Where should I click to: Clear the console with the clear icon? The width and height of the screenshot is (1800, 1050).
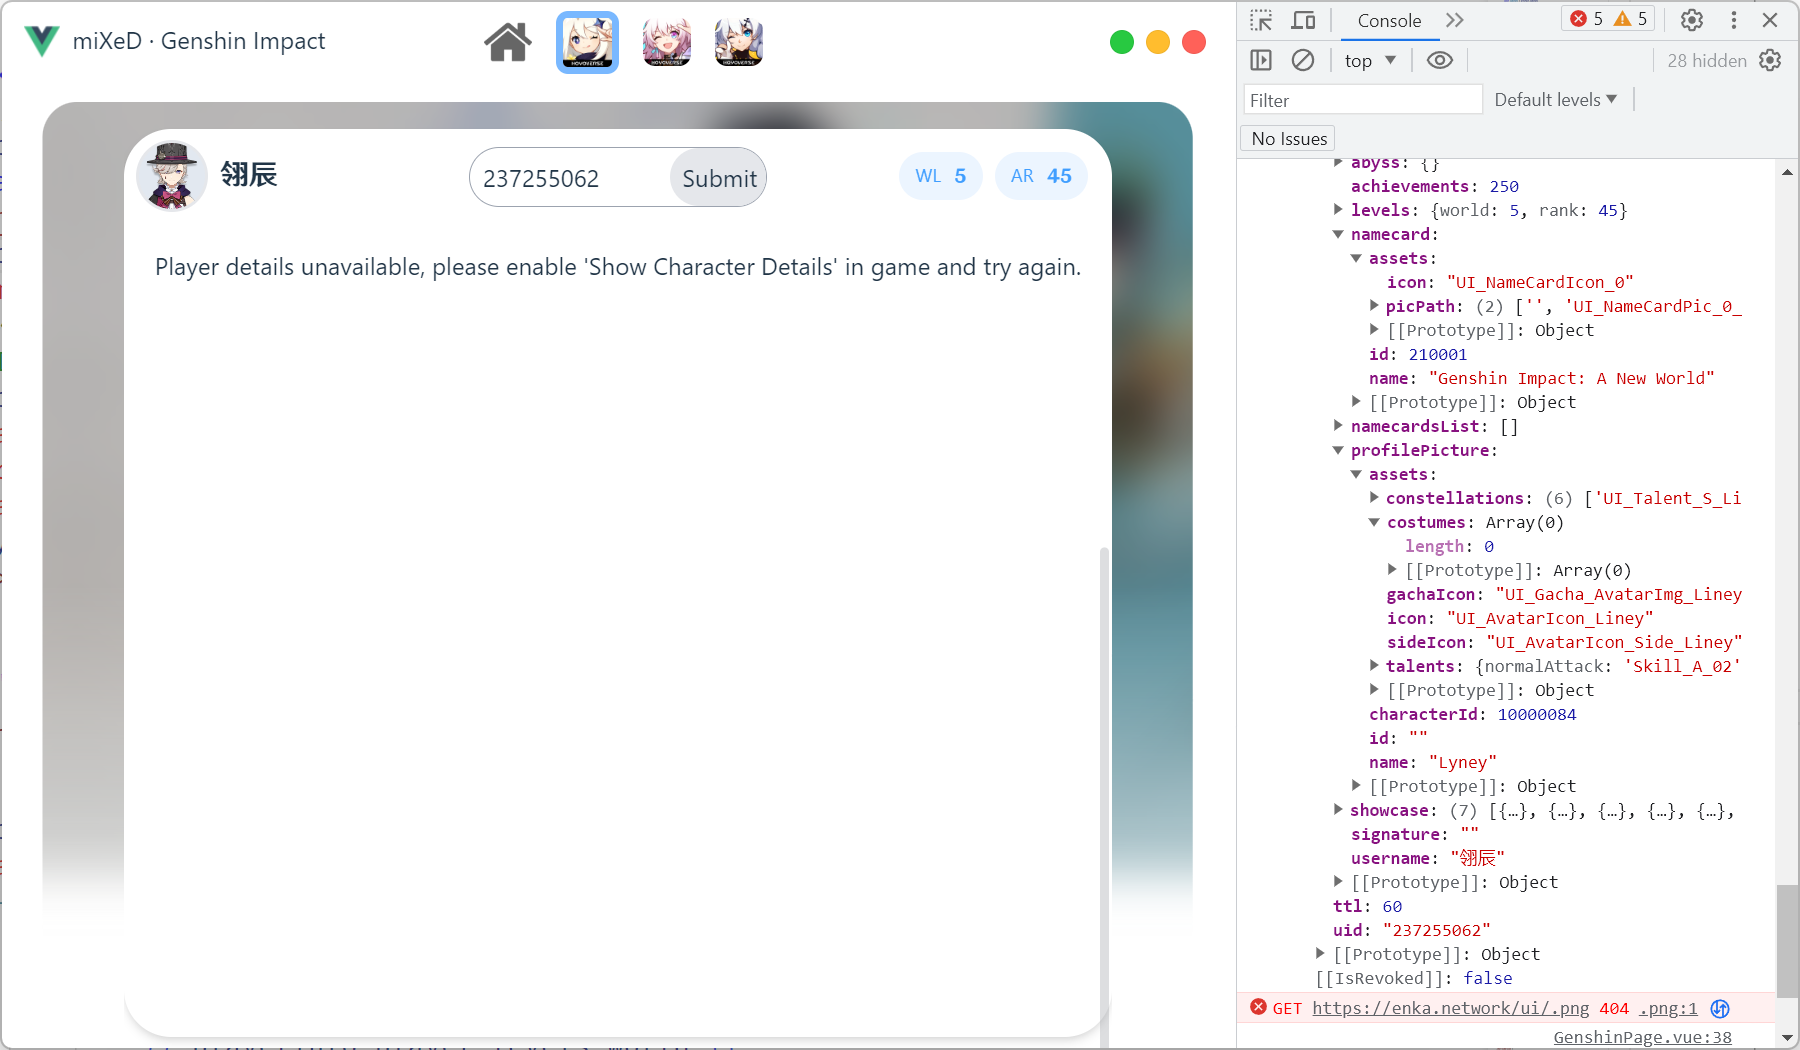(1302, 60)
